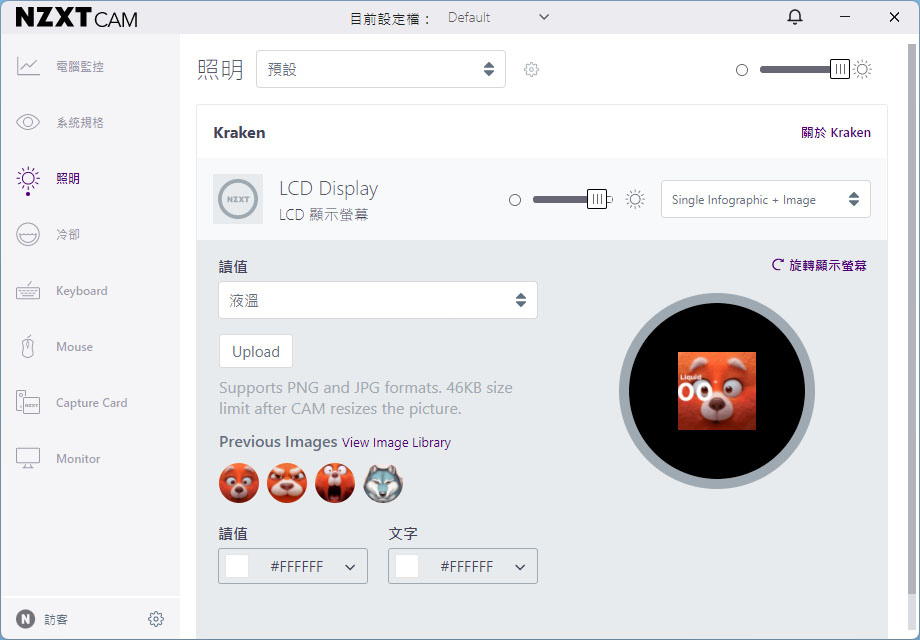The height and width of the screenshot is (640, 920).
Task: Open the Keyboard section
Action: point(82,290)
